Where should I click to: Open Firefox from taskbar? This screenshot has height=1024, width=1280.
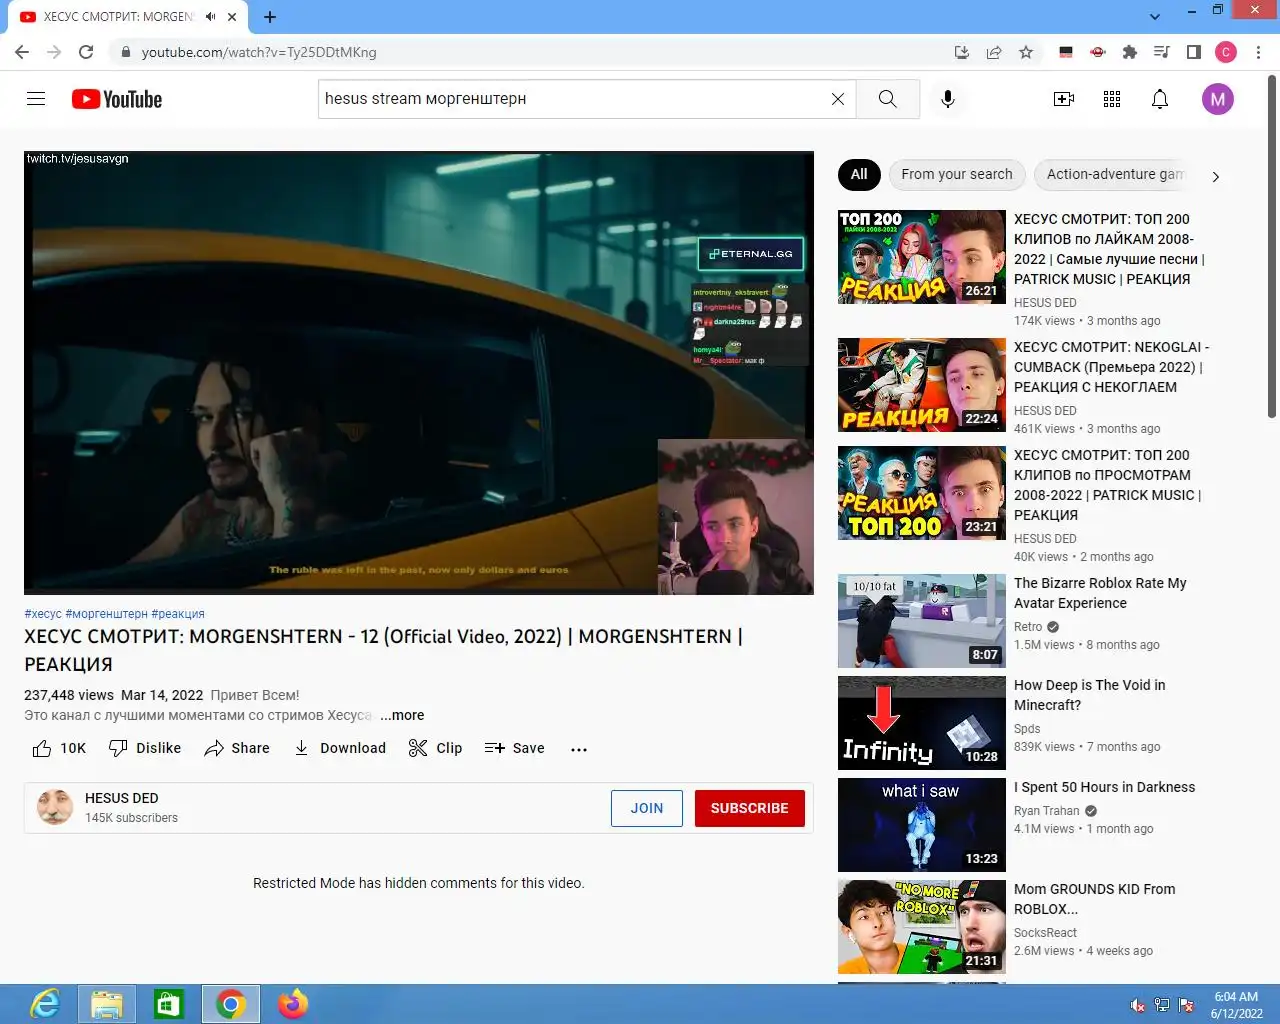pos(293,1004)
